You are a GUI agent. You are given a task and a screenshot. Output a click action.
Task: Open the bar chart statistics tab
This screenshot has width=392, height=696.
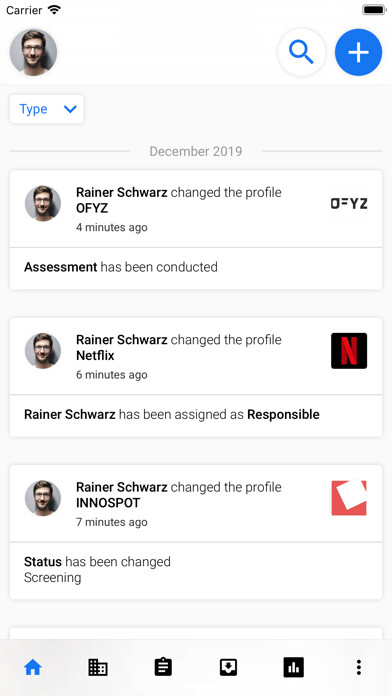point(293,667)
